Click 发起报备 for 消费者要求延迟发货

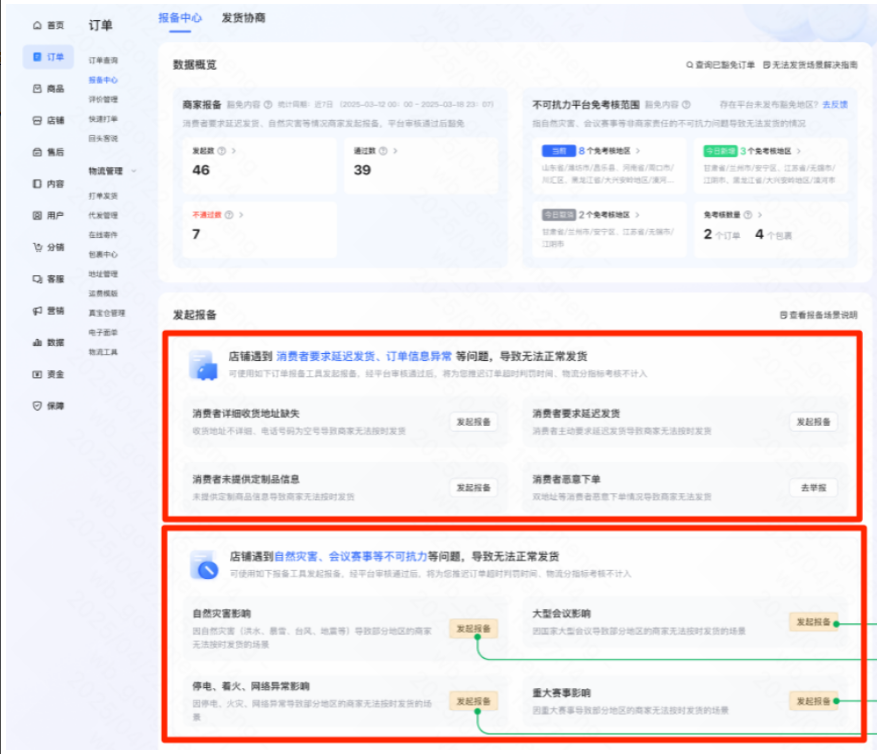tap(814, 422)
